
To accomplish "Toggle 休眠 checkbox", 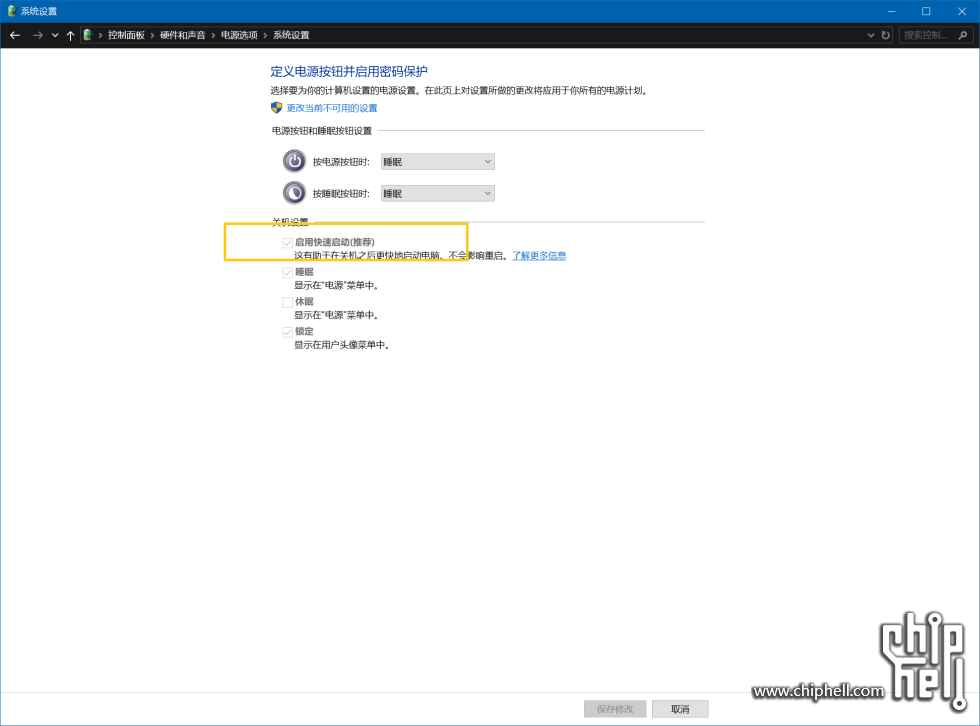I will click(288, 302).
